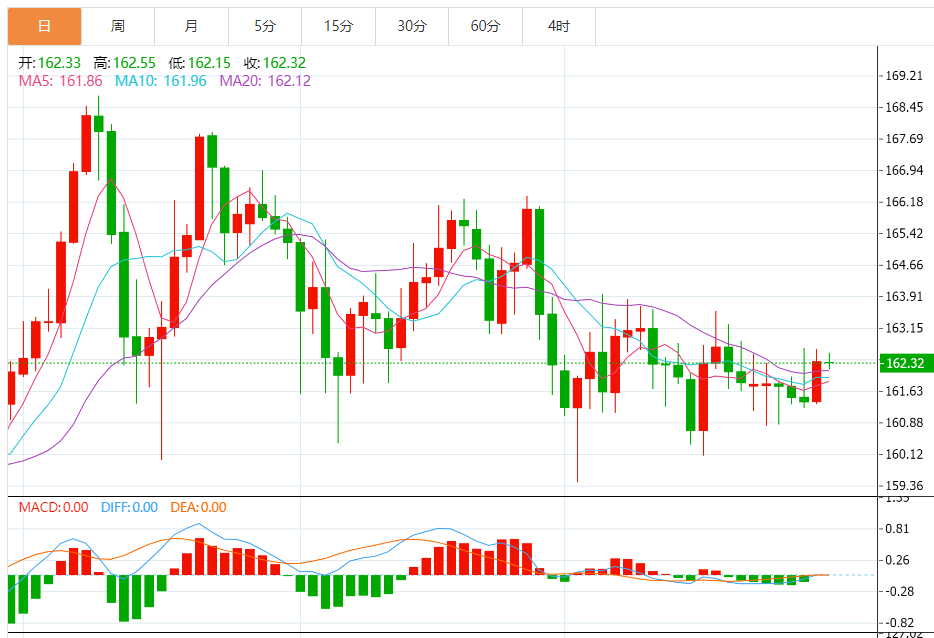Click the DIFF:0.00 indicator label
This screenshot has height=638, width=934.
click(x=129, y=508)
